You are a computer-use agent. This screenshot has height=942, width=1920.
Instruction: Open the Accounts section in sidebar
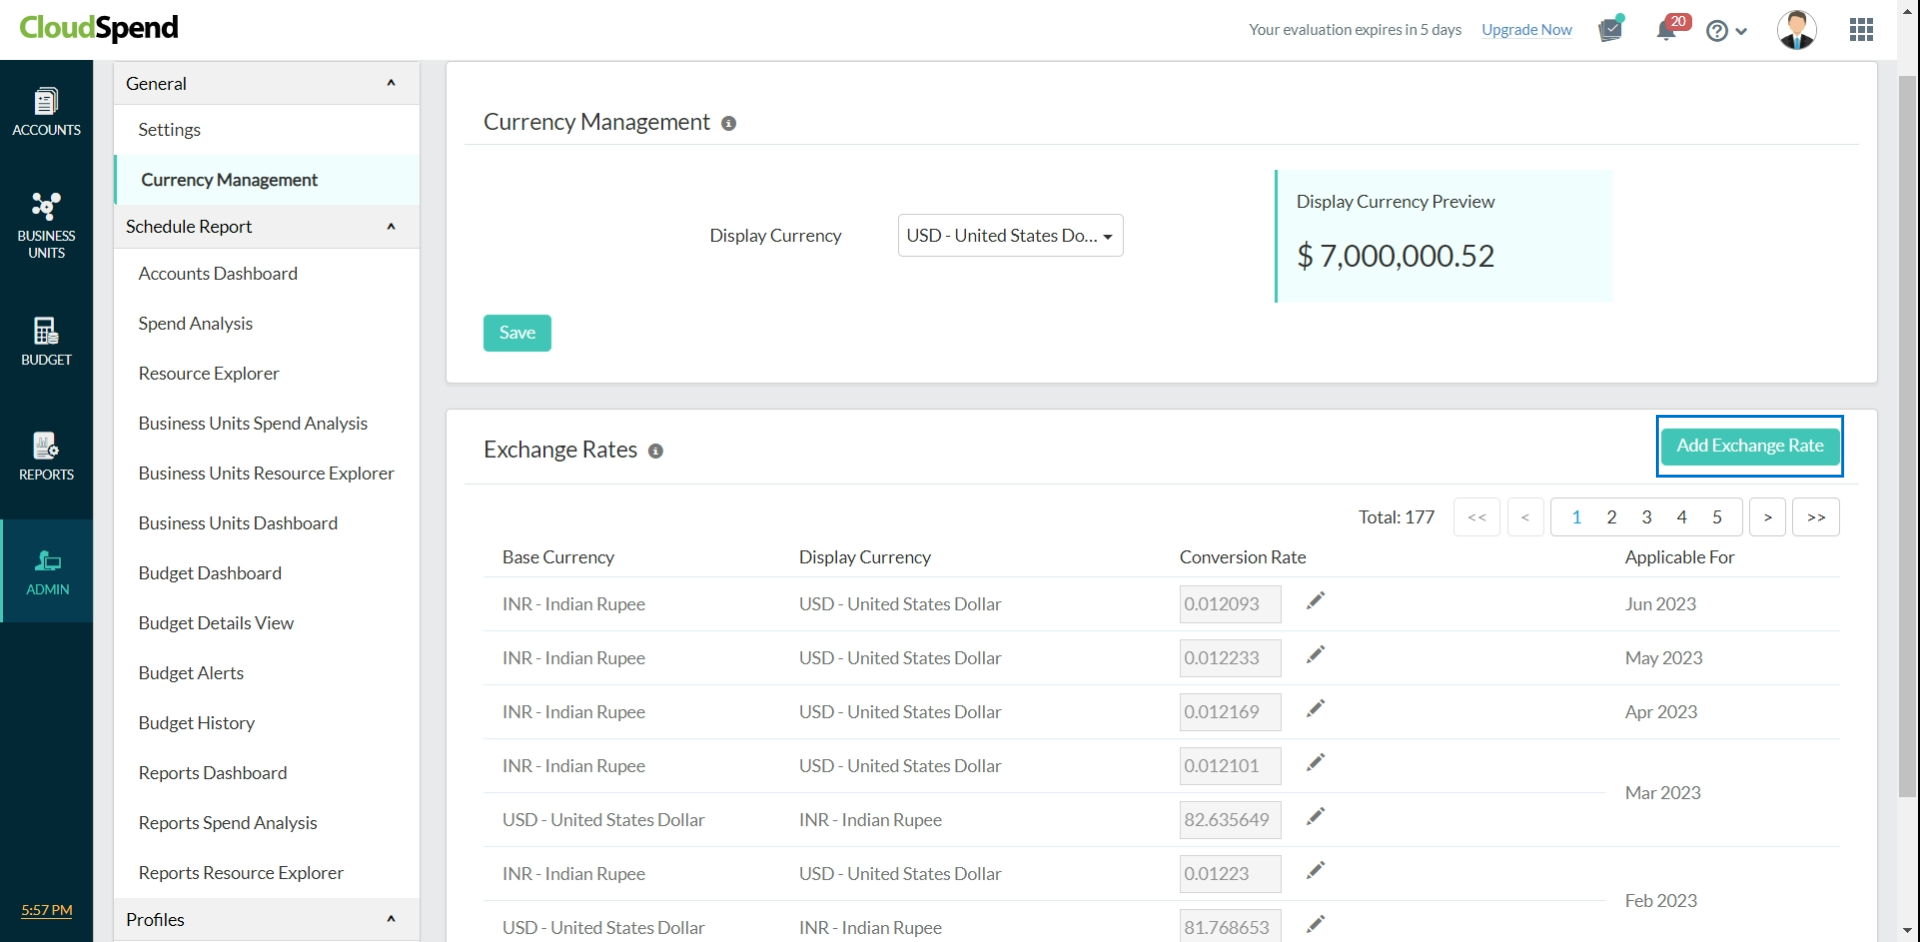pyautogui.click(x=46, y=112)
